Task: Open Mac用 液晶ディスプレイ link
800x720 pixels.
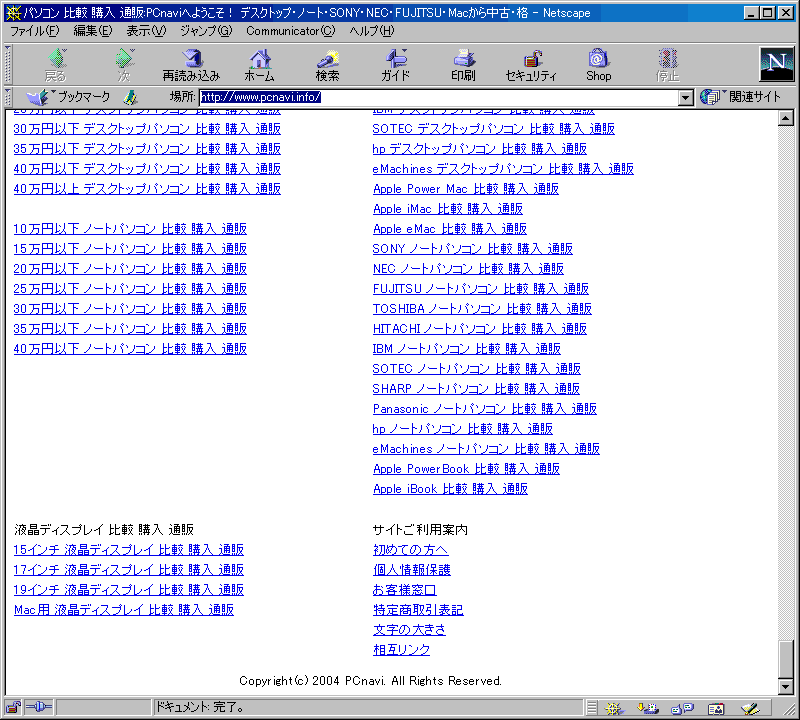Action: tap(124, 610)
